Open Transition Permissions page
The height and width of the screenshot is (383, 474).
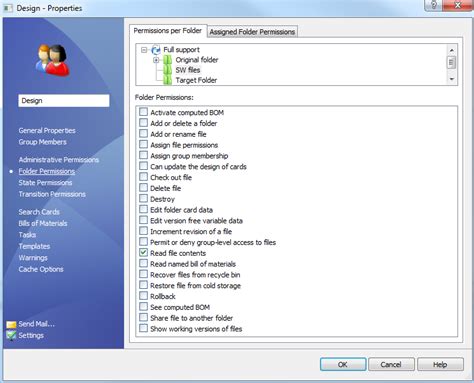coord(52,194)
